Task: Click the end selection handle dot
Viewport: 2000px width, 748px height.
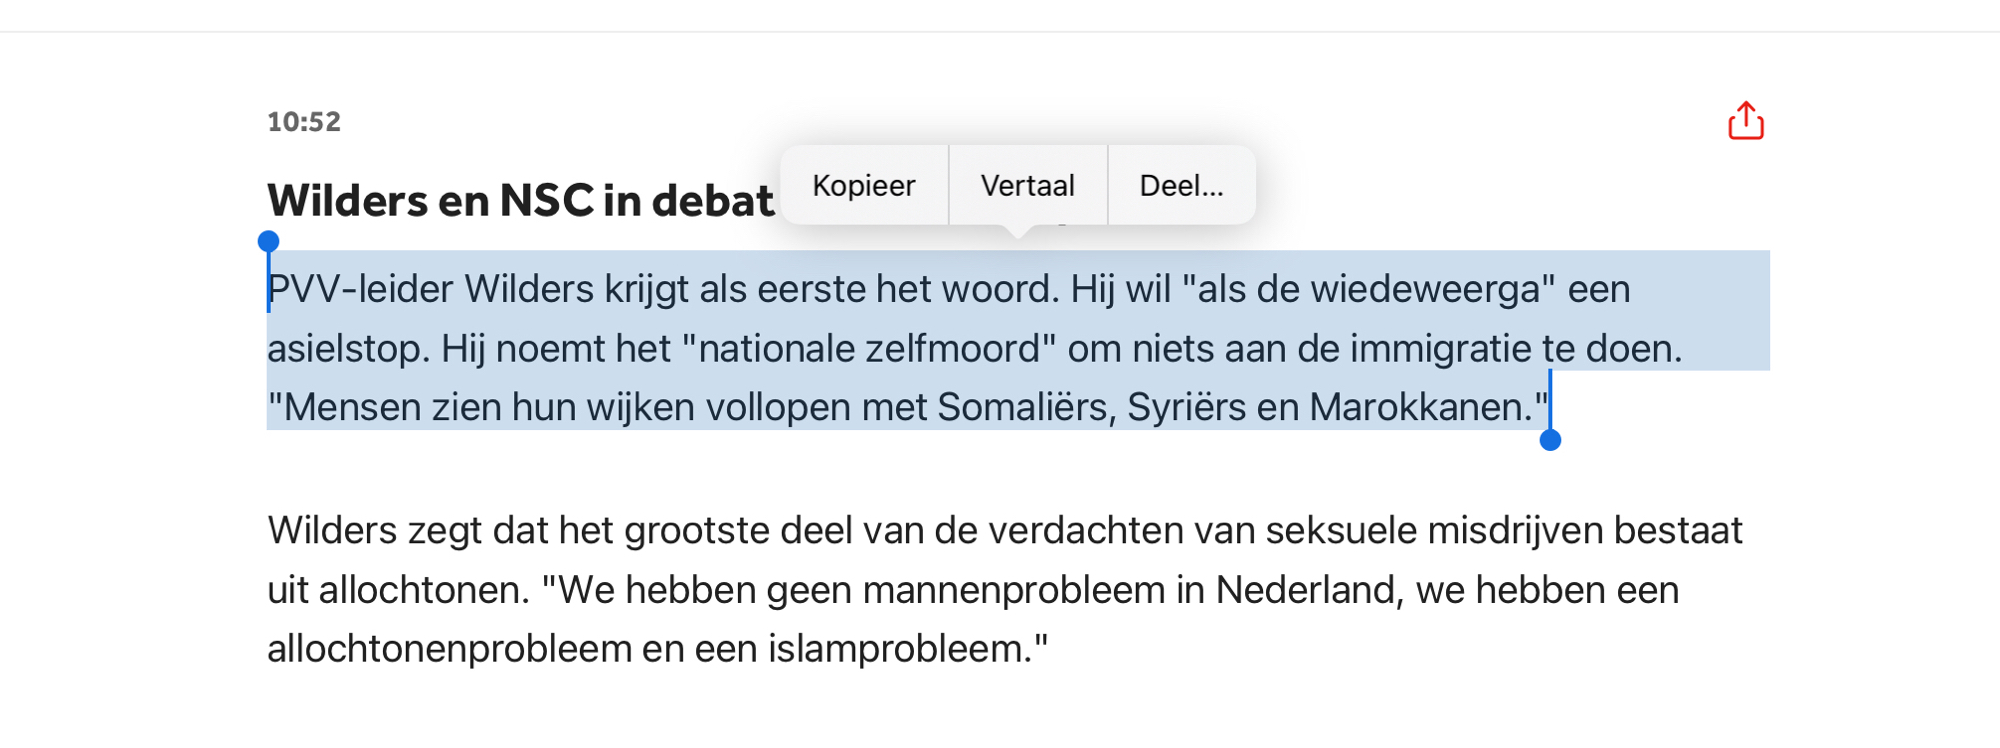Action: pyautogui.click(x=1550, y=440)
